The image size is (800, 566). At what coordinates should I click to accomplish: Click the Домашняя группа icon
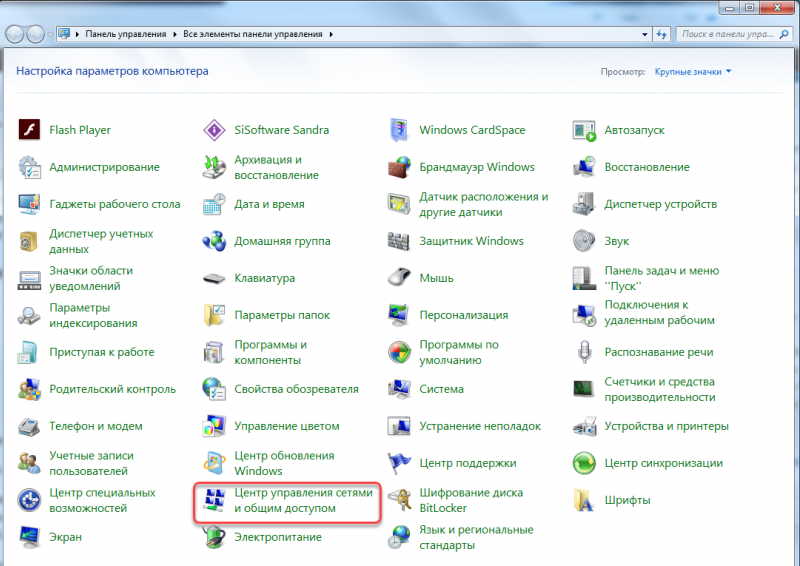coord(214,241)
